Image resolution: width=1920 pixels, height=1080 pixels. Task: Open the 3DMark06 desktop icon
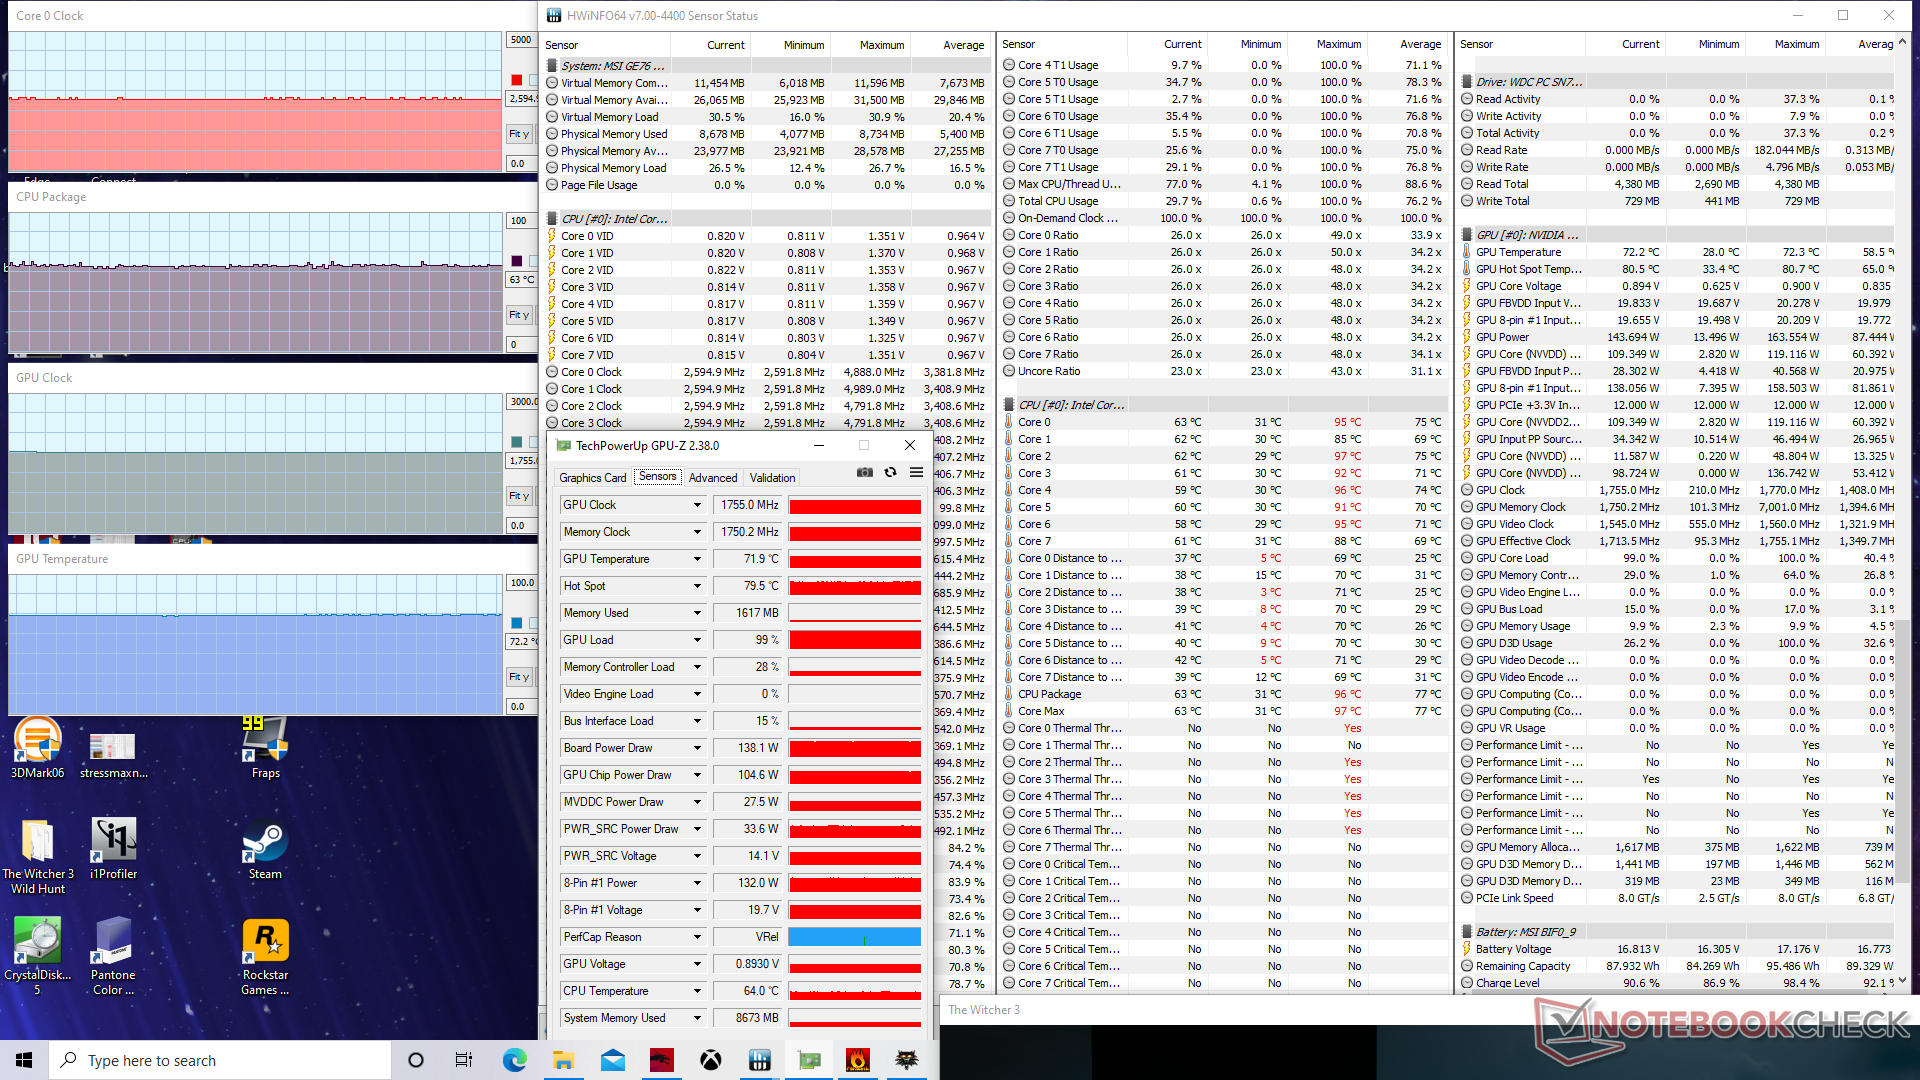(x=38, y=748)
